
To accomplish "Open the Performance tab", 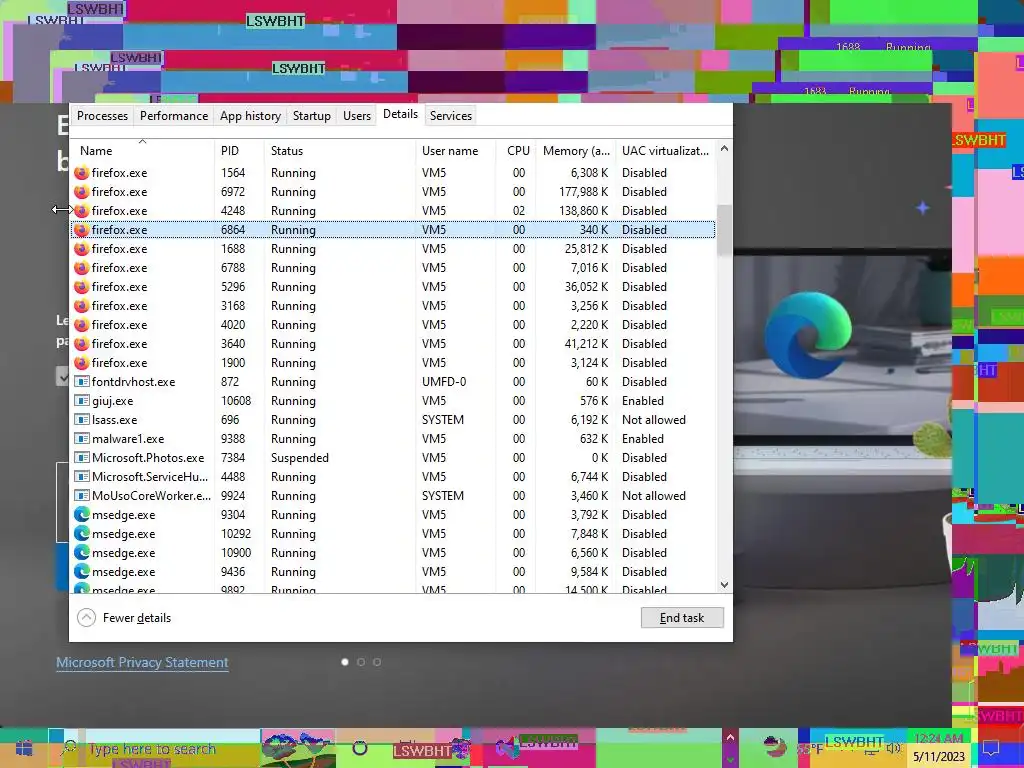I will pos(174,116).
